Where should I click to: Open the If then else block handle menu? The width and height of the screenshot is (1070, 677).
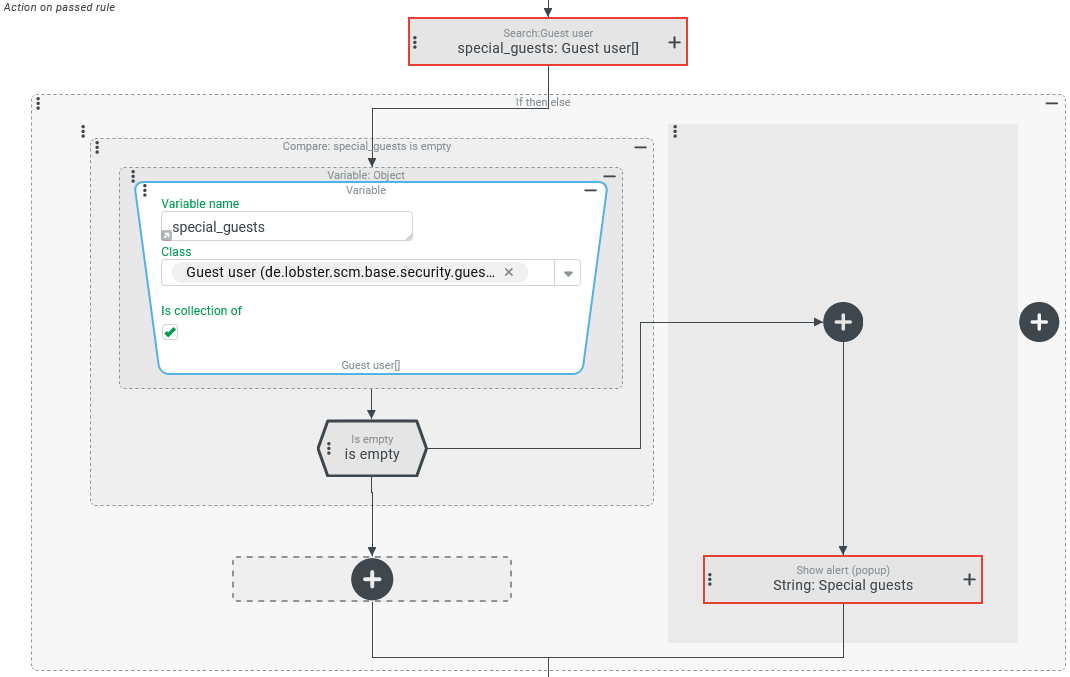38,103
